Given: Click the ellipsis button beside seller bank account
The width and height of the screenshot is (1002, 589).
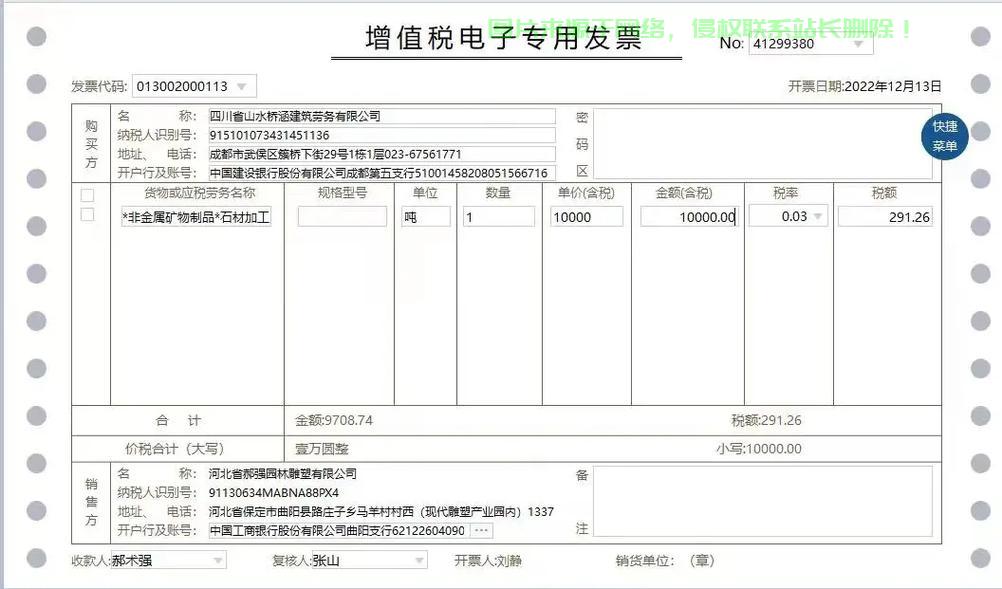Looking at the screenshot, I should (x=481, y=530).
